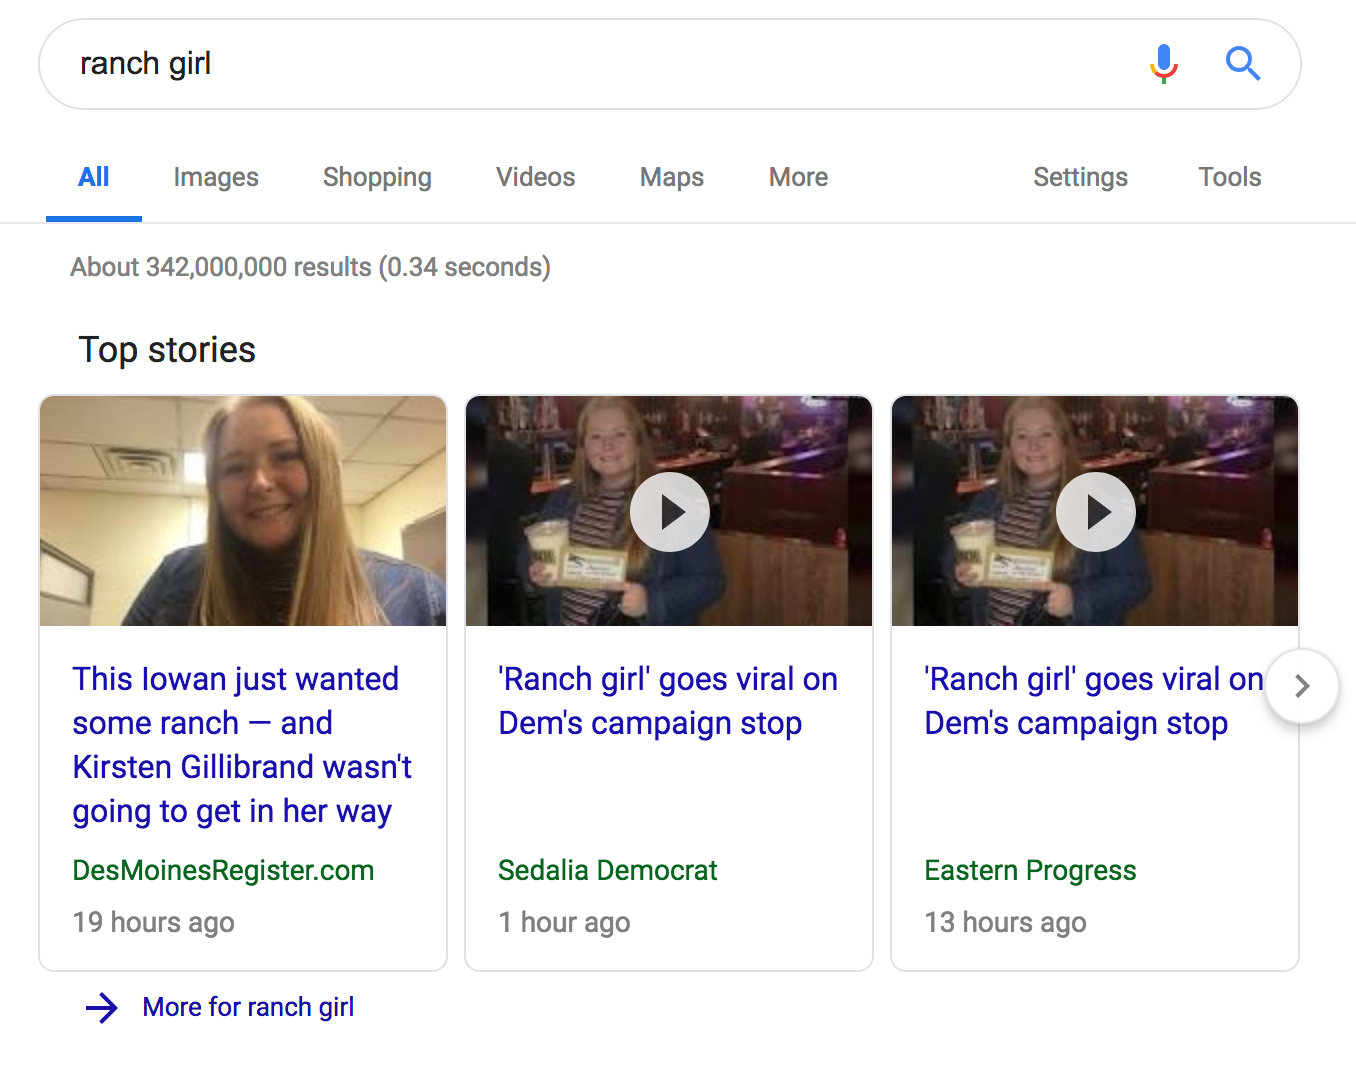Open the Settings menu
Image resolution: width=1356 pixels, height=1090 pixels.
pos(1080,178)
